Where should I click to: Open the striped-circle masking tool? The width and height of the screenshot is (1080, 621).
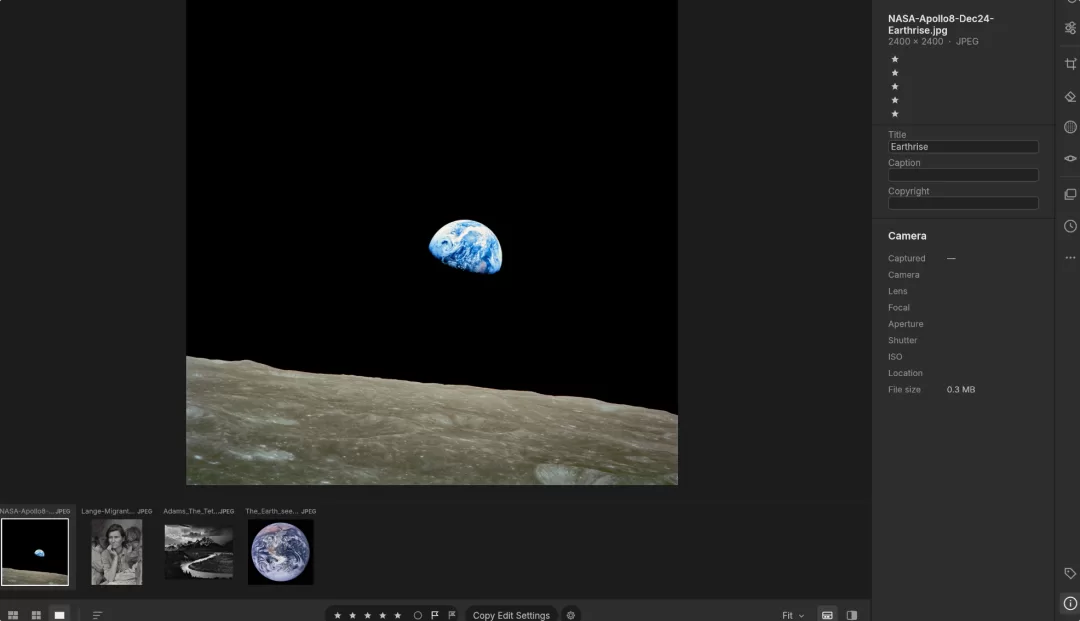pyautogui.click(x=1070, y=127)
